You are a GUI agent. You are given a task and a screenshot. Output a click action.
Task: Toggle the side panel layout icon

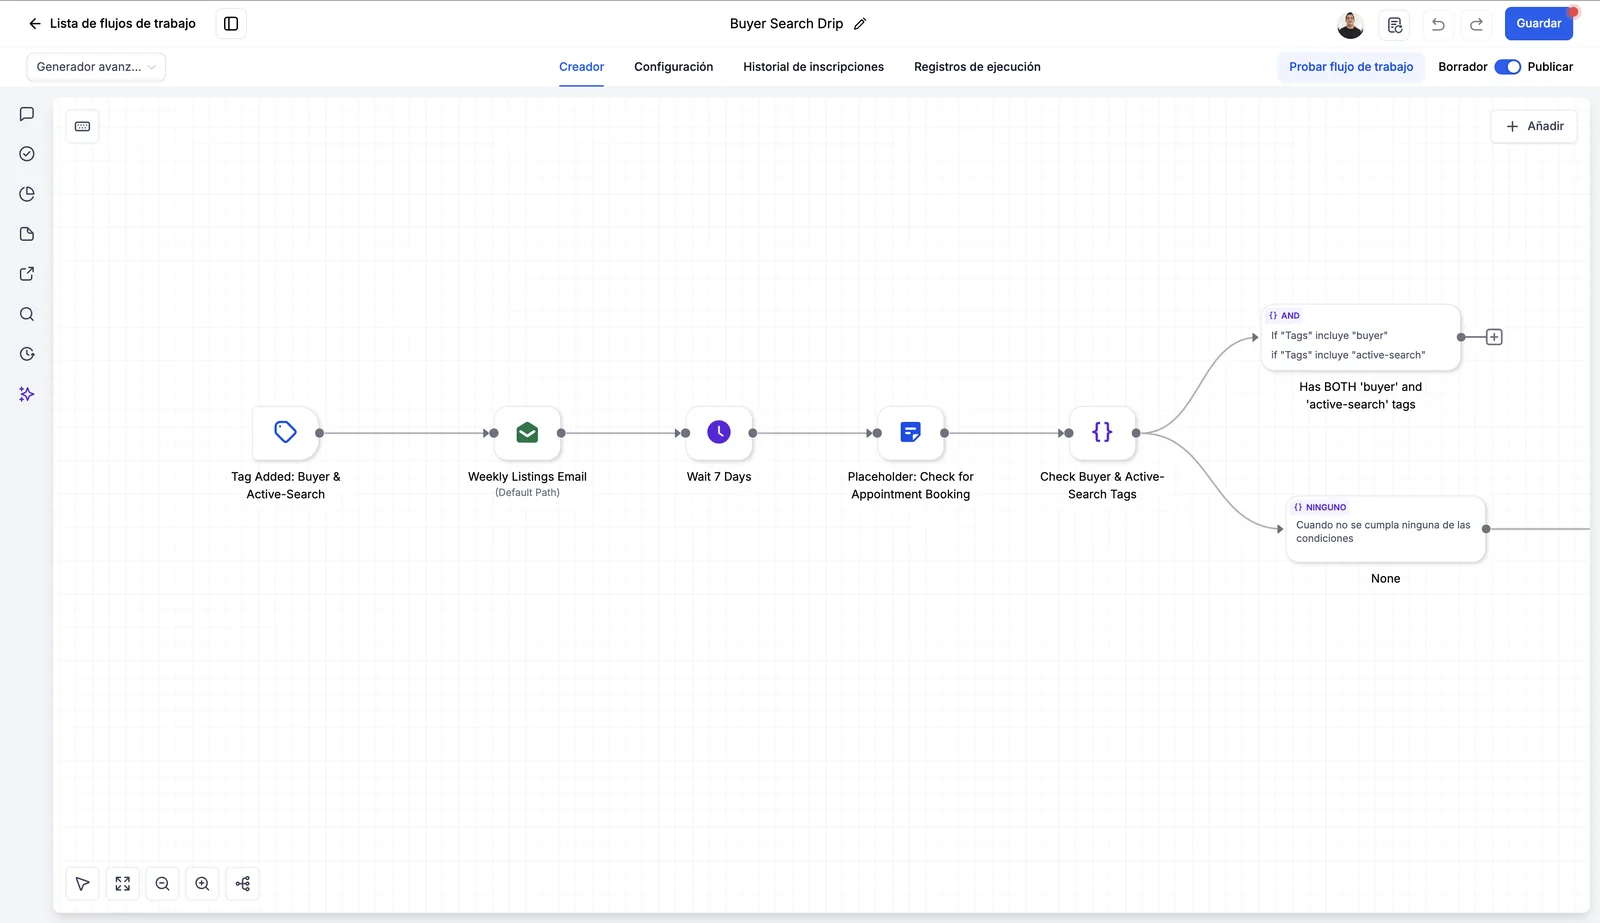point(231,23)
